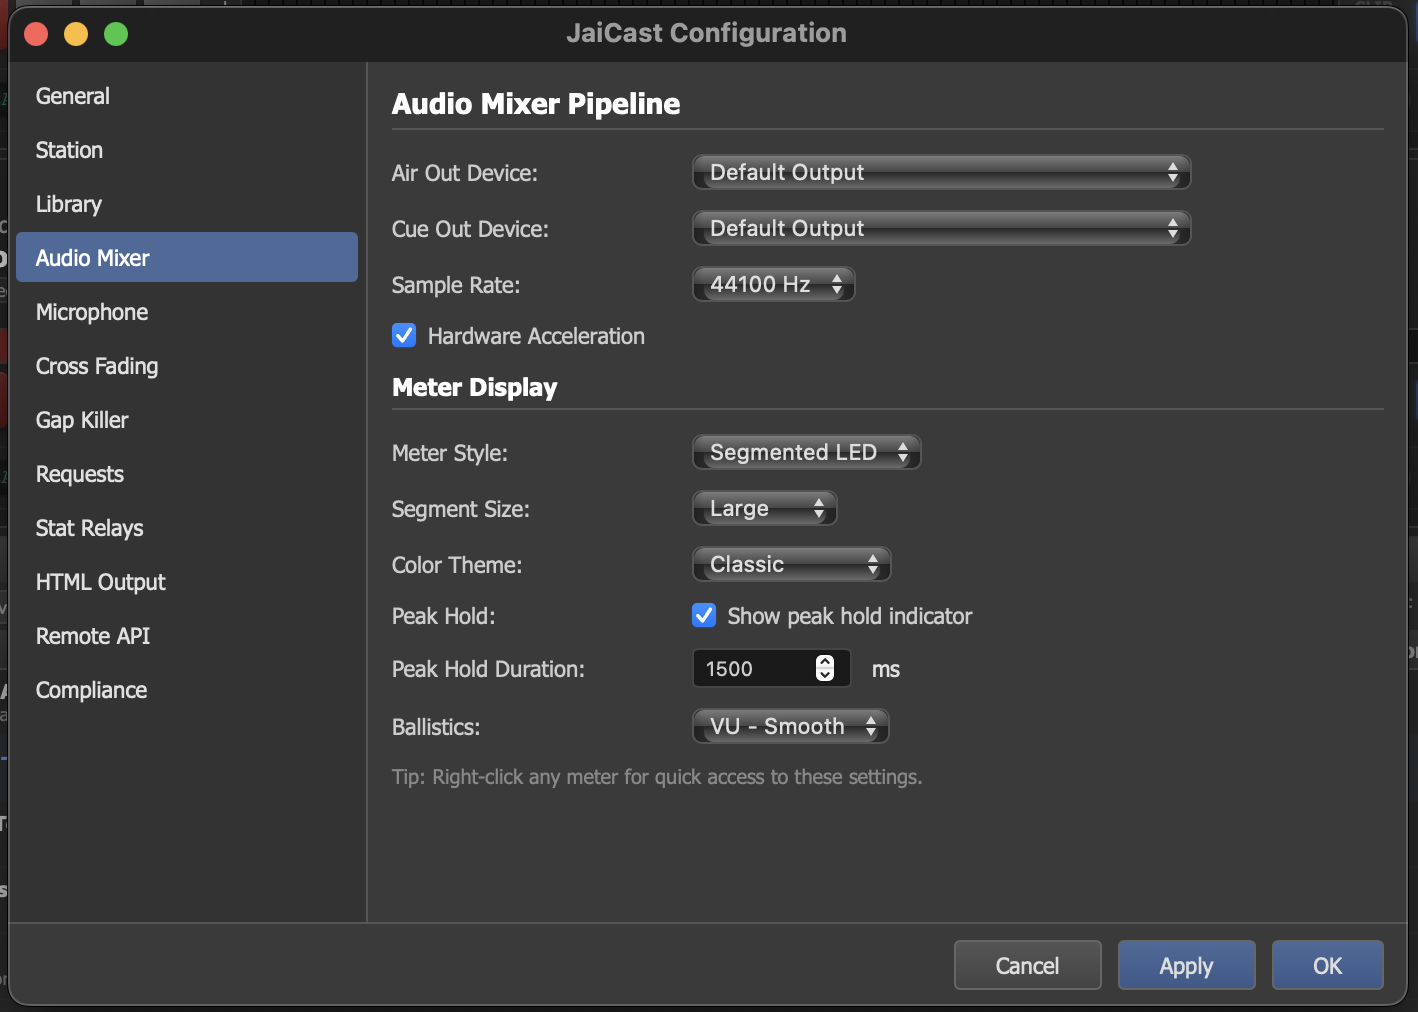
Task: Increase Peak Hold Duration with stepper up arrow
Action: (x=825, y=662)
